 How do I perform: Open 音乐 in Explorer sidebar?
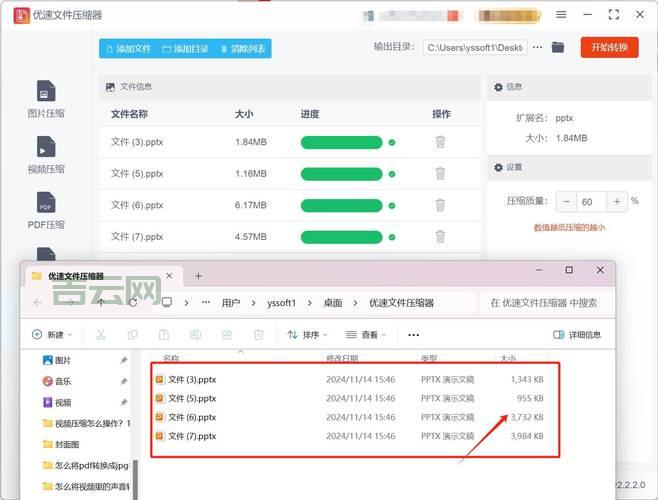coord(57,381)
